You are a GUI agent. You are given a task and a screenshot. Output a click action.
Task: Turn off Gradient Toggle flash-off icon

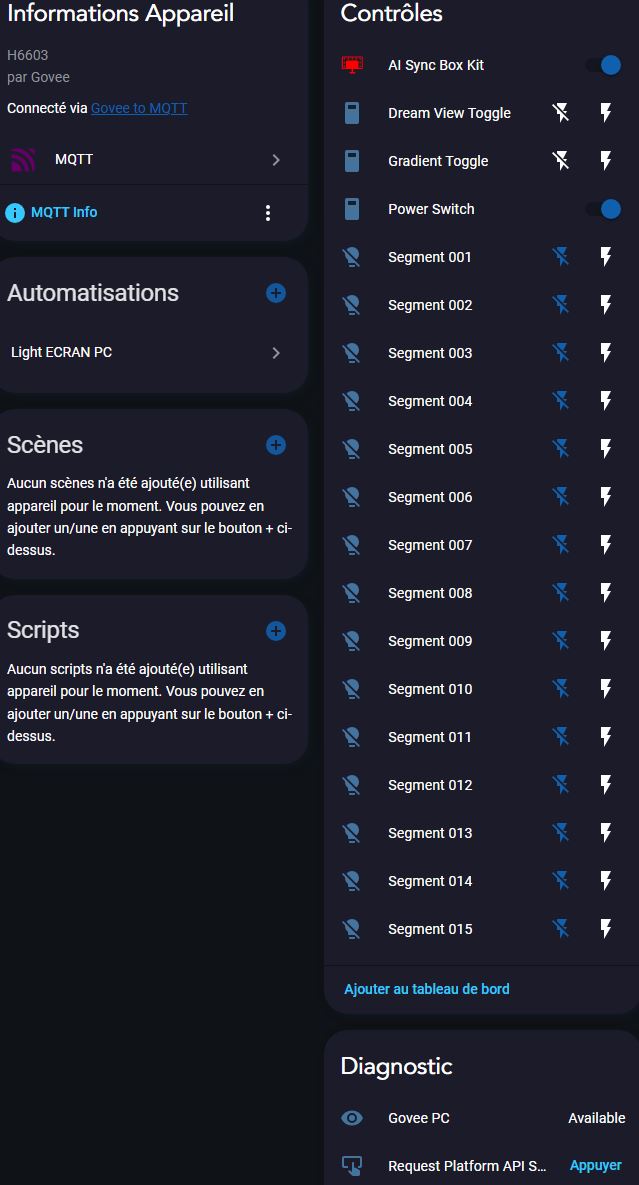point(561,161)
